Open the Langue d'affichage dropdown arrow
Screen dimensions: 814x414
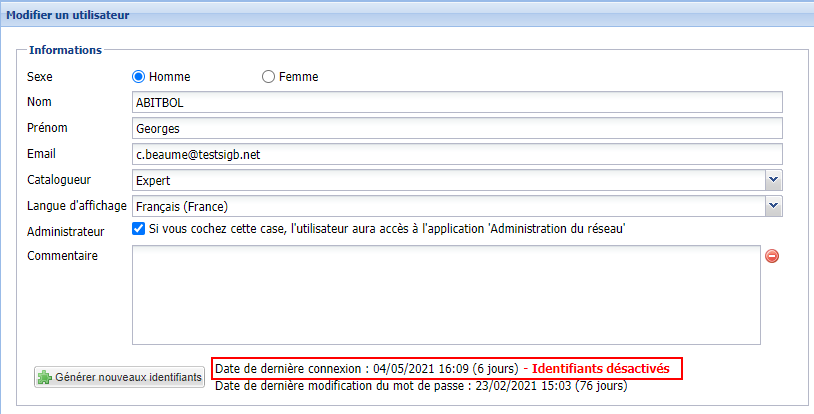point(773,206)
